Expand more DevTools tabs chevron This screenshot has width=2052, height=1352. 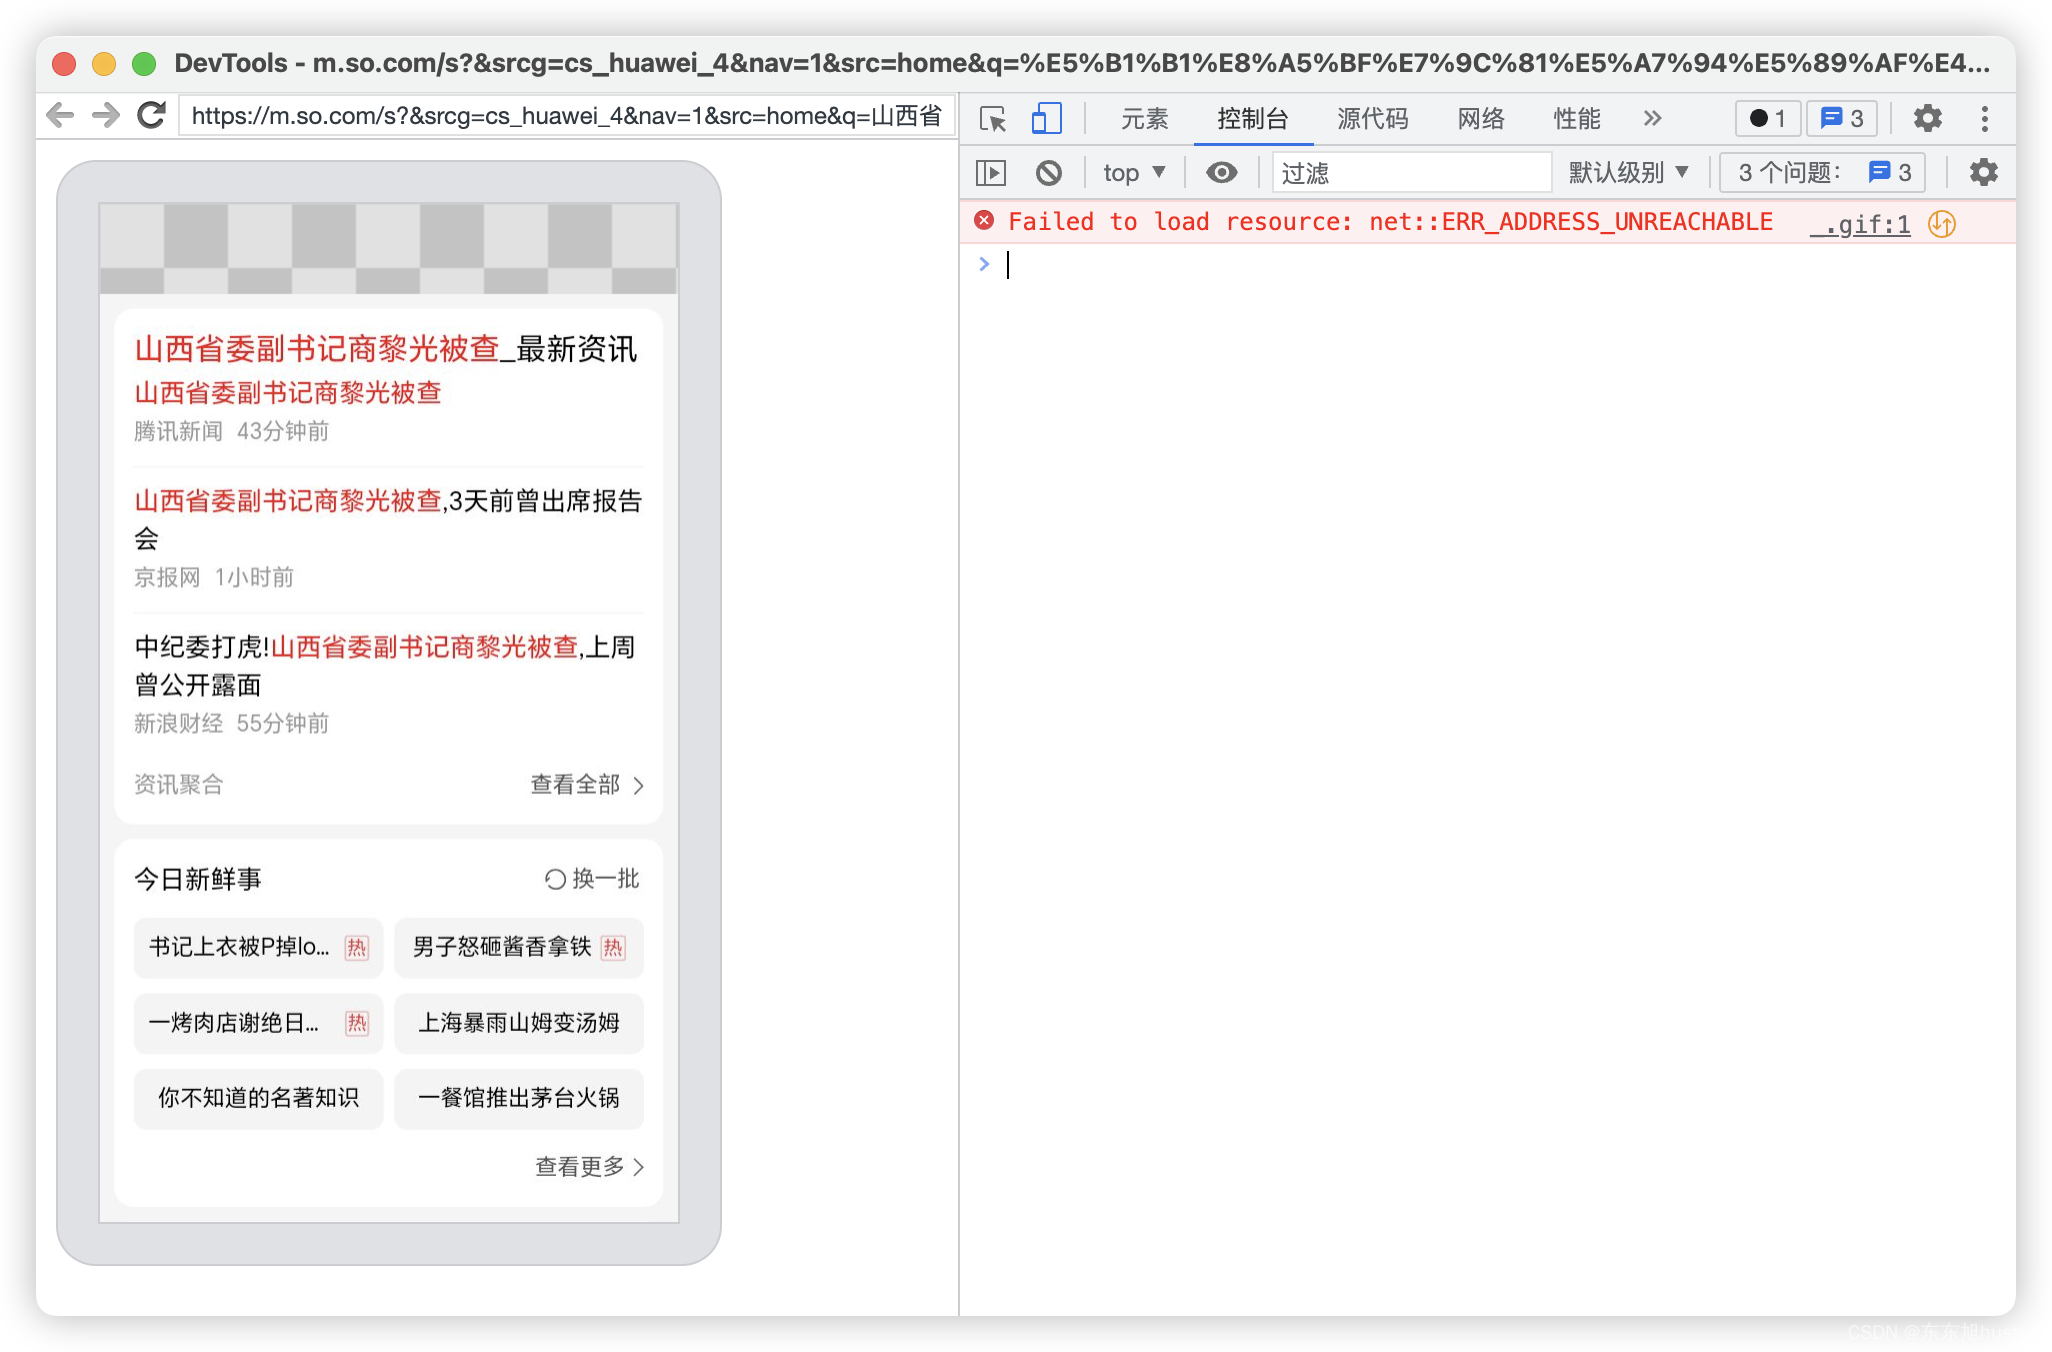point(1652,119)
